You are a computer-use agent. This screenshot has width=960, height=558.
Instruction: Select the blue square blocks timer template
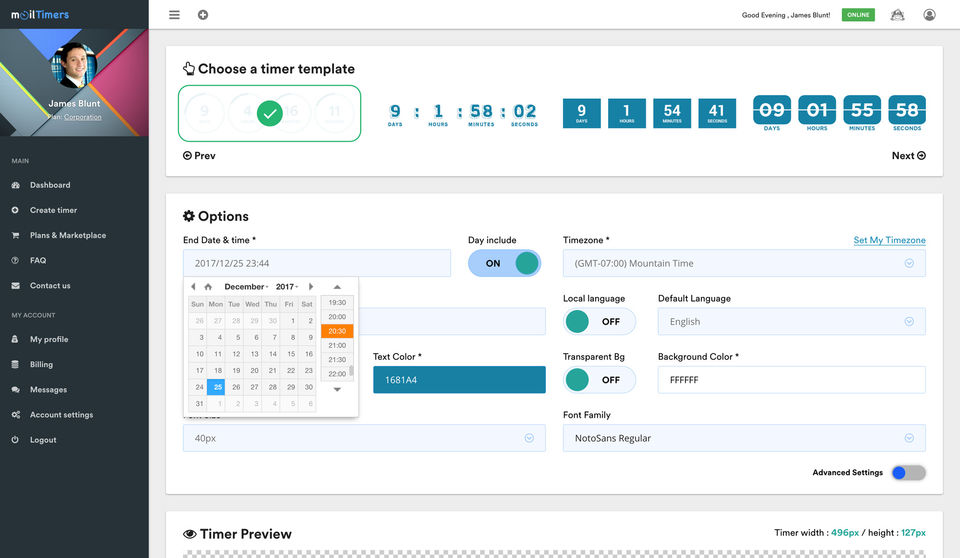649,113
